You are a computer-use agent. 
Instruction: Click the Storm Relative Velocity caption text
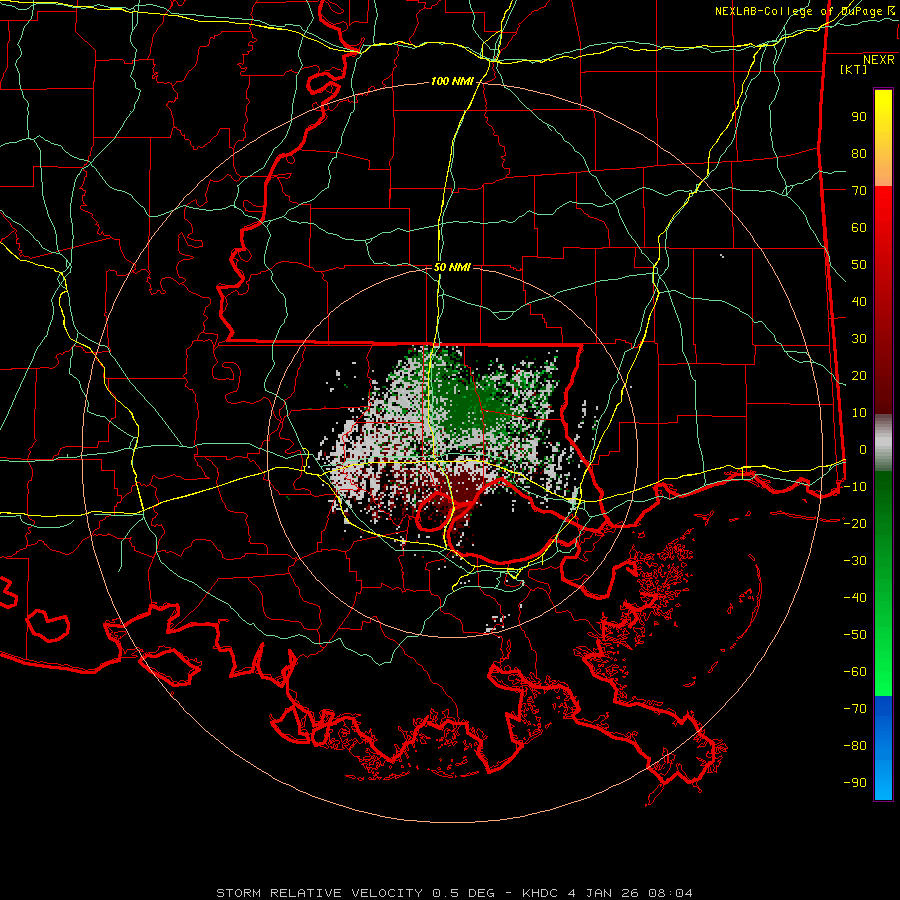[x=455, y=893]
